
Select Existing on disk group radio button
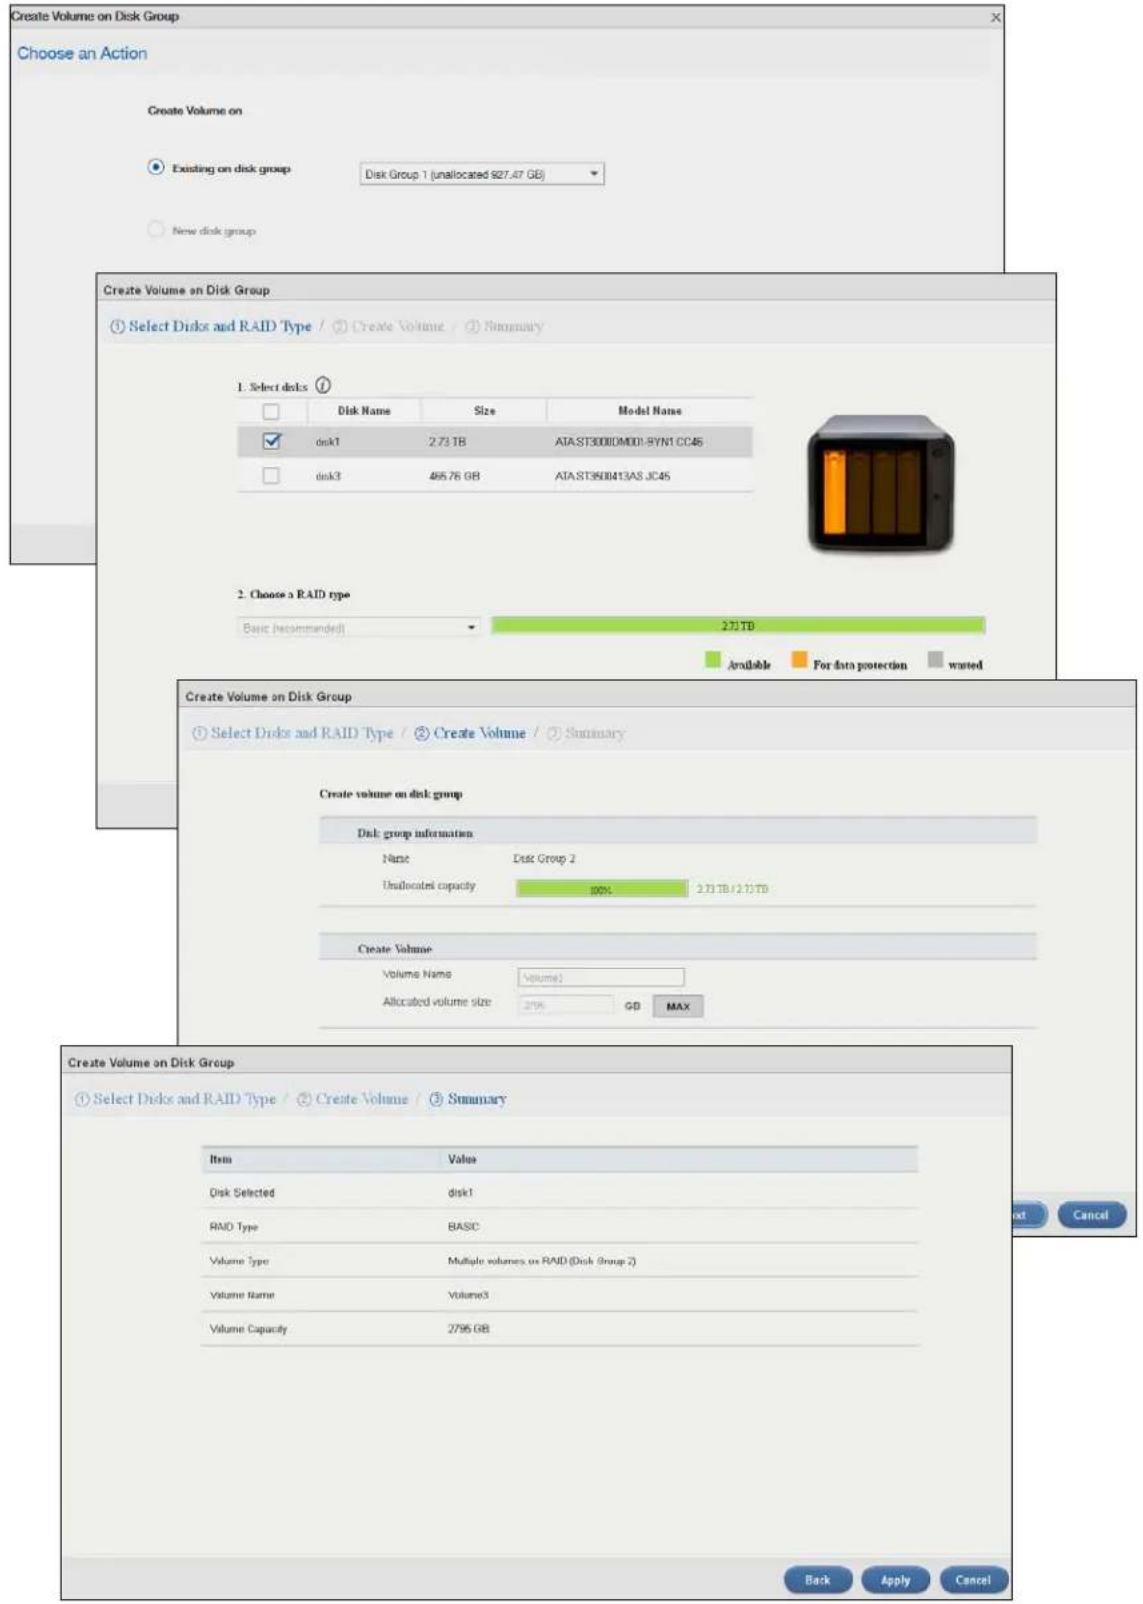tap(156, 168)
